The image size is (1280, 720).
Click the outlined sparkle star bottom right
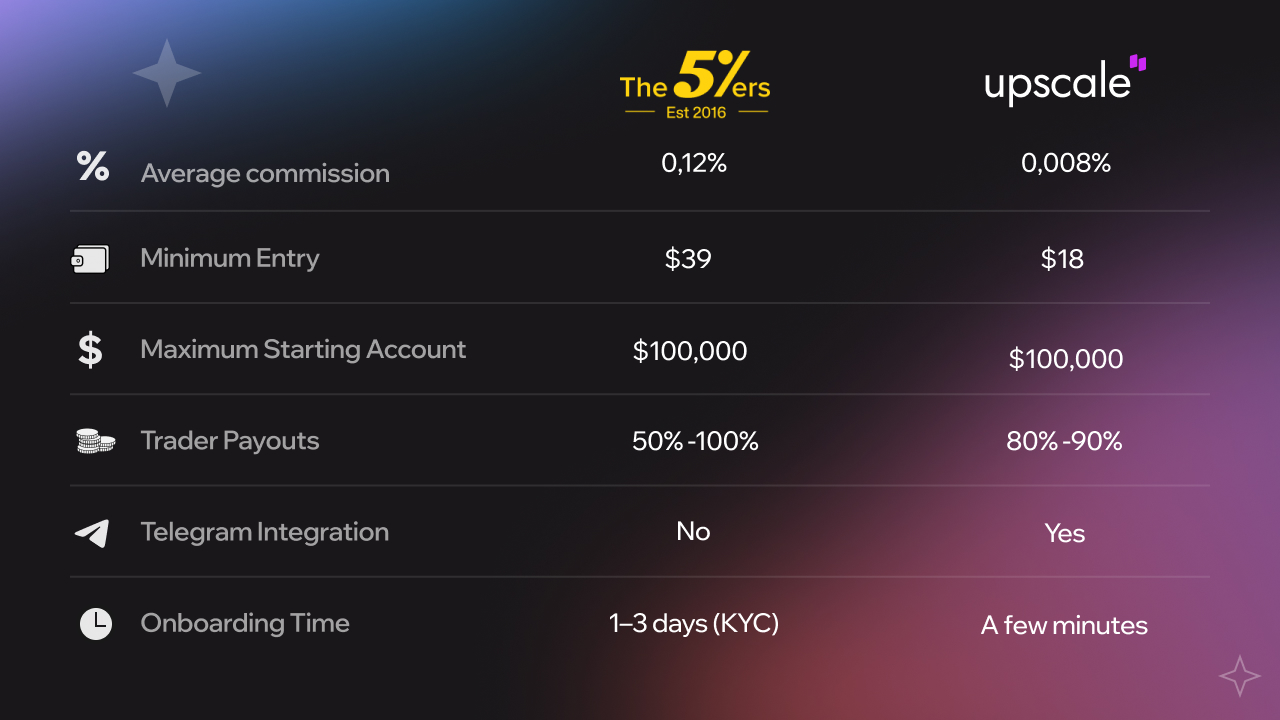pos(1240,676)
